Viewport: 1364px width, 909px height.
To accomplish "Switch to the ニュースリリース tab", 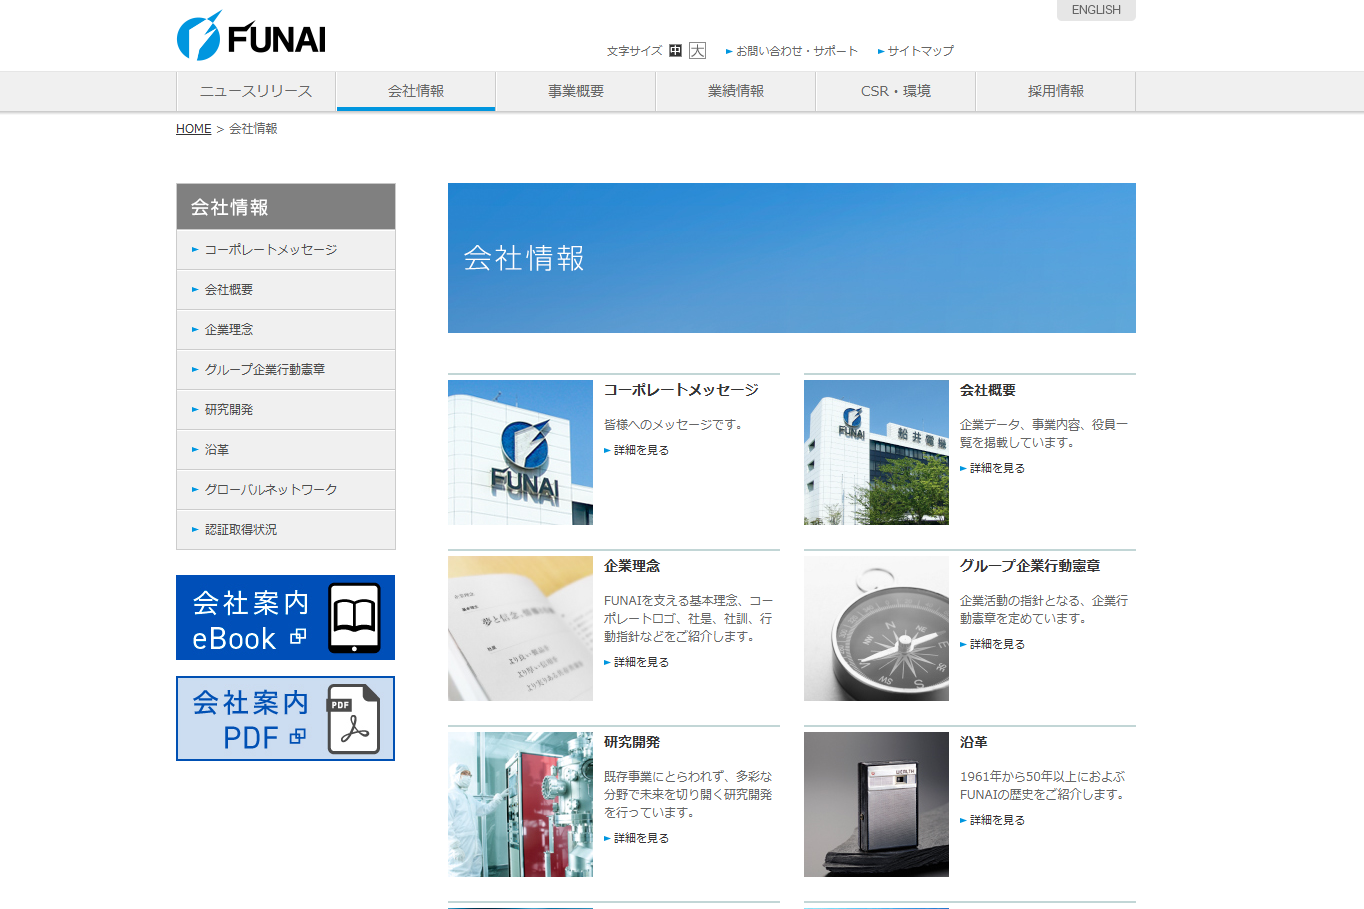I will pyautogui.click(x=256, y=90).
